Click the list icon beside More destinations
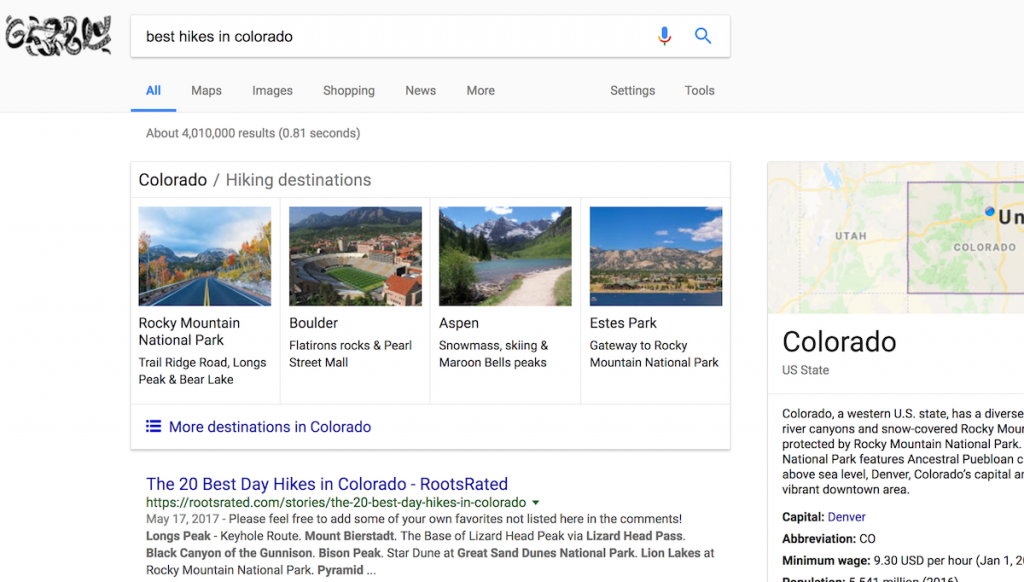Viewport: 1024px width, 582px height. [x=153, y=427]
